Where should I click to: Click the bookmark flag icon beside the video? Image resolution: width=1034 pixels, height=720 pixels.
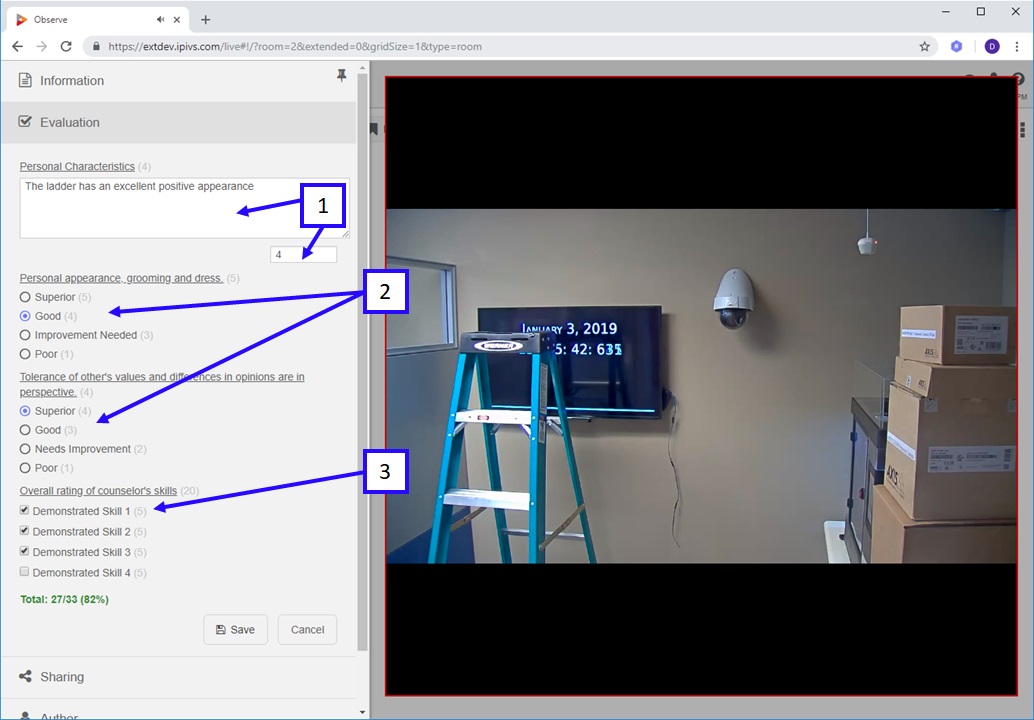373,129
